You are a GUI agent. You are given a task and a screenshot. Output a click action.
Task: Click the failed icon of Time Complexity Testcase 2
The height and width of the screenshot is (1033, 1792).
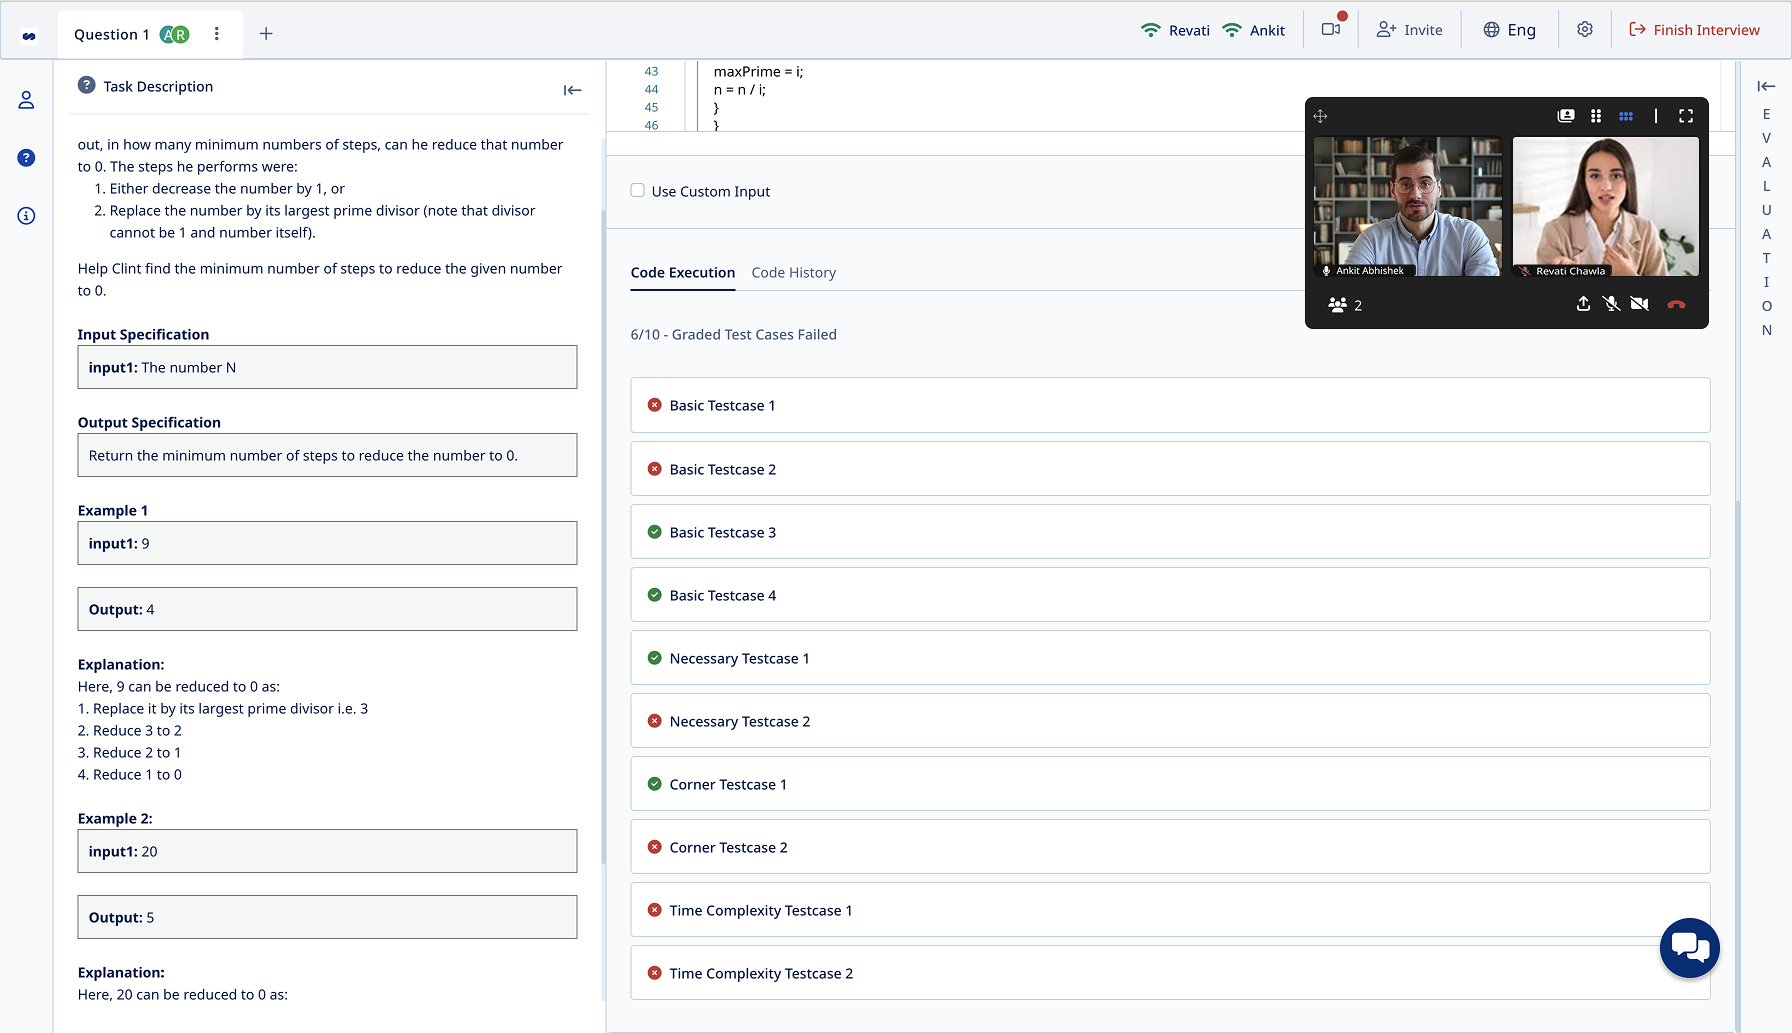[x=654, y=973]
